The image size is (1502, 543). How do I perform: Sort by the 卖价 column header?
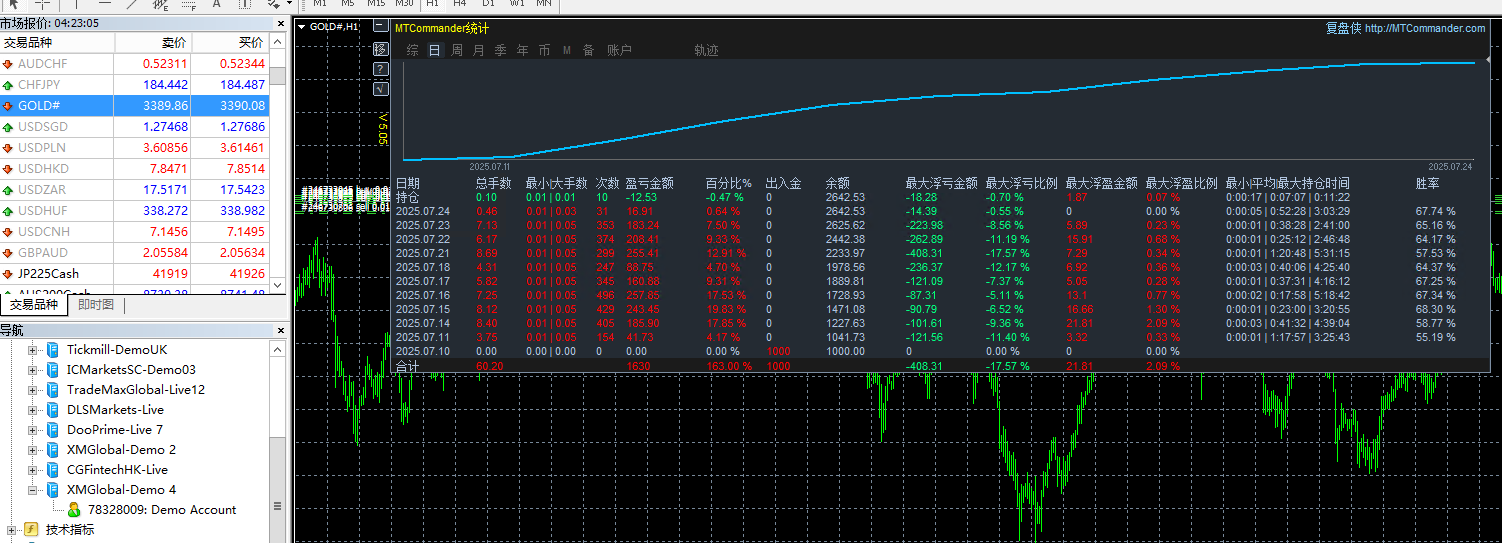click(x=153, y=43)
